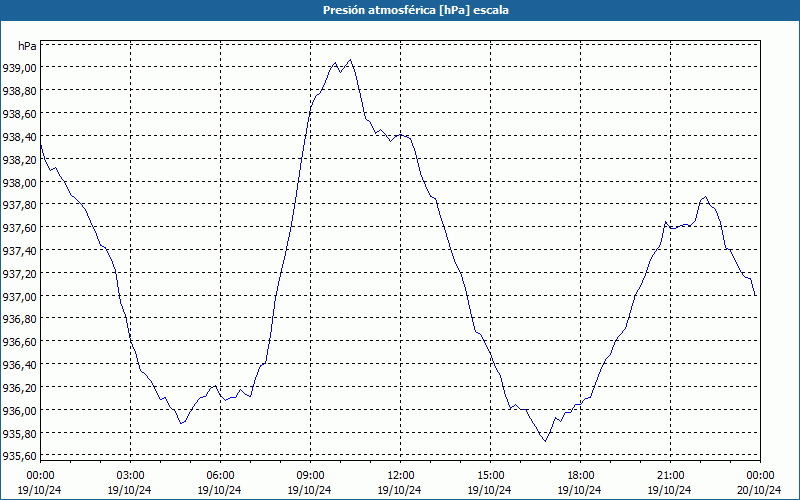Image resolution: width=800 pixels, height=500 pixels.
Task: Click the 21:00 time label
Action: (670, 476)
